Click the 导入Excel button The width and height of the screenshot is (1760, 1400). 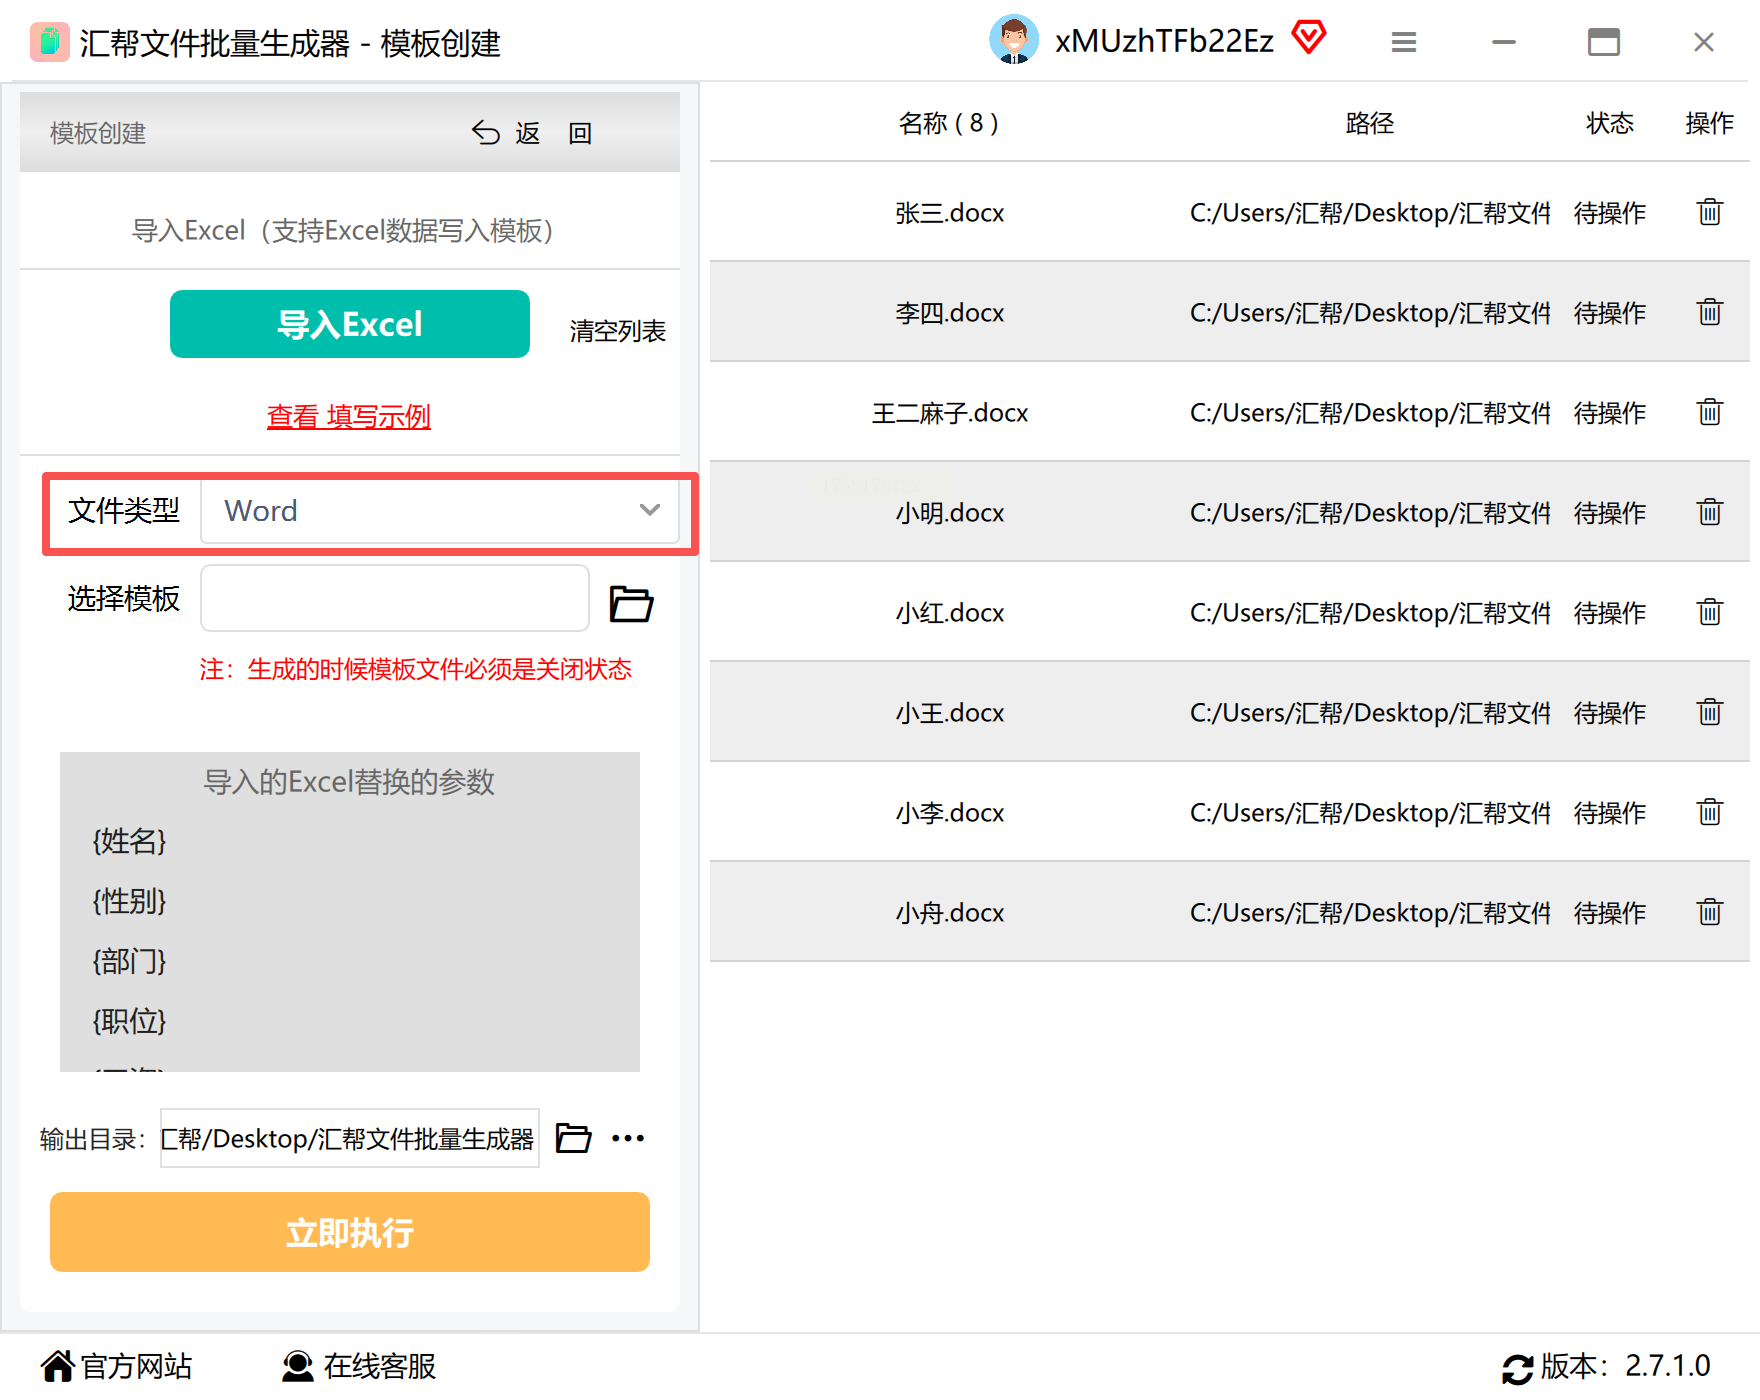coord(350,324)
